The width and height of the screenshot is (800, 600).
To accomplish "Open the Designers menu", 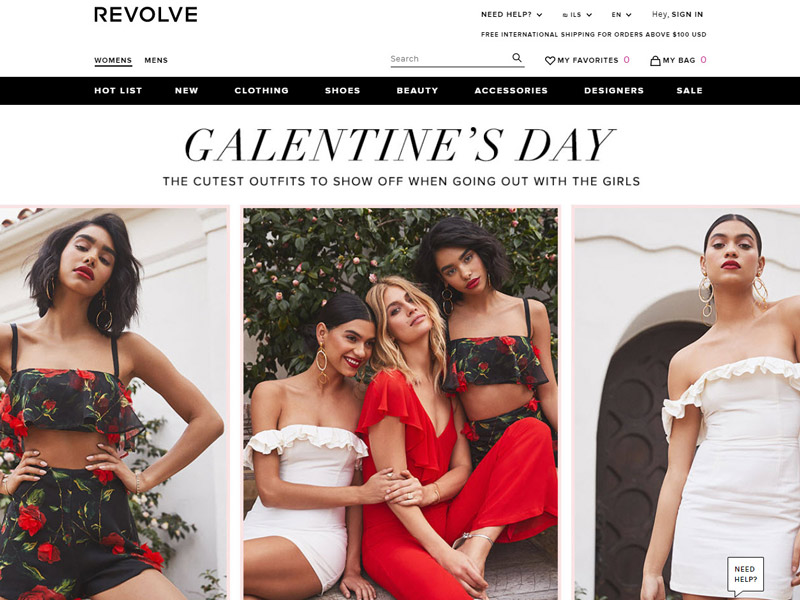I will point(614,91).
